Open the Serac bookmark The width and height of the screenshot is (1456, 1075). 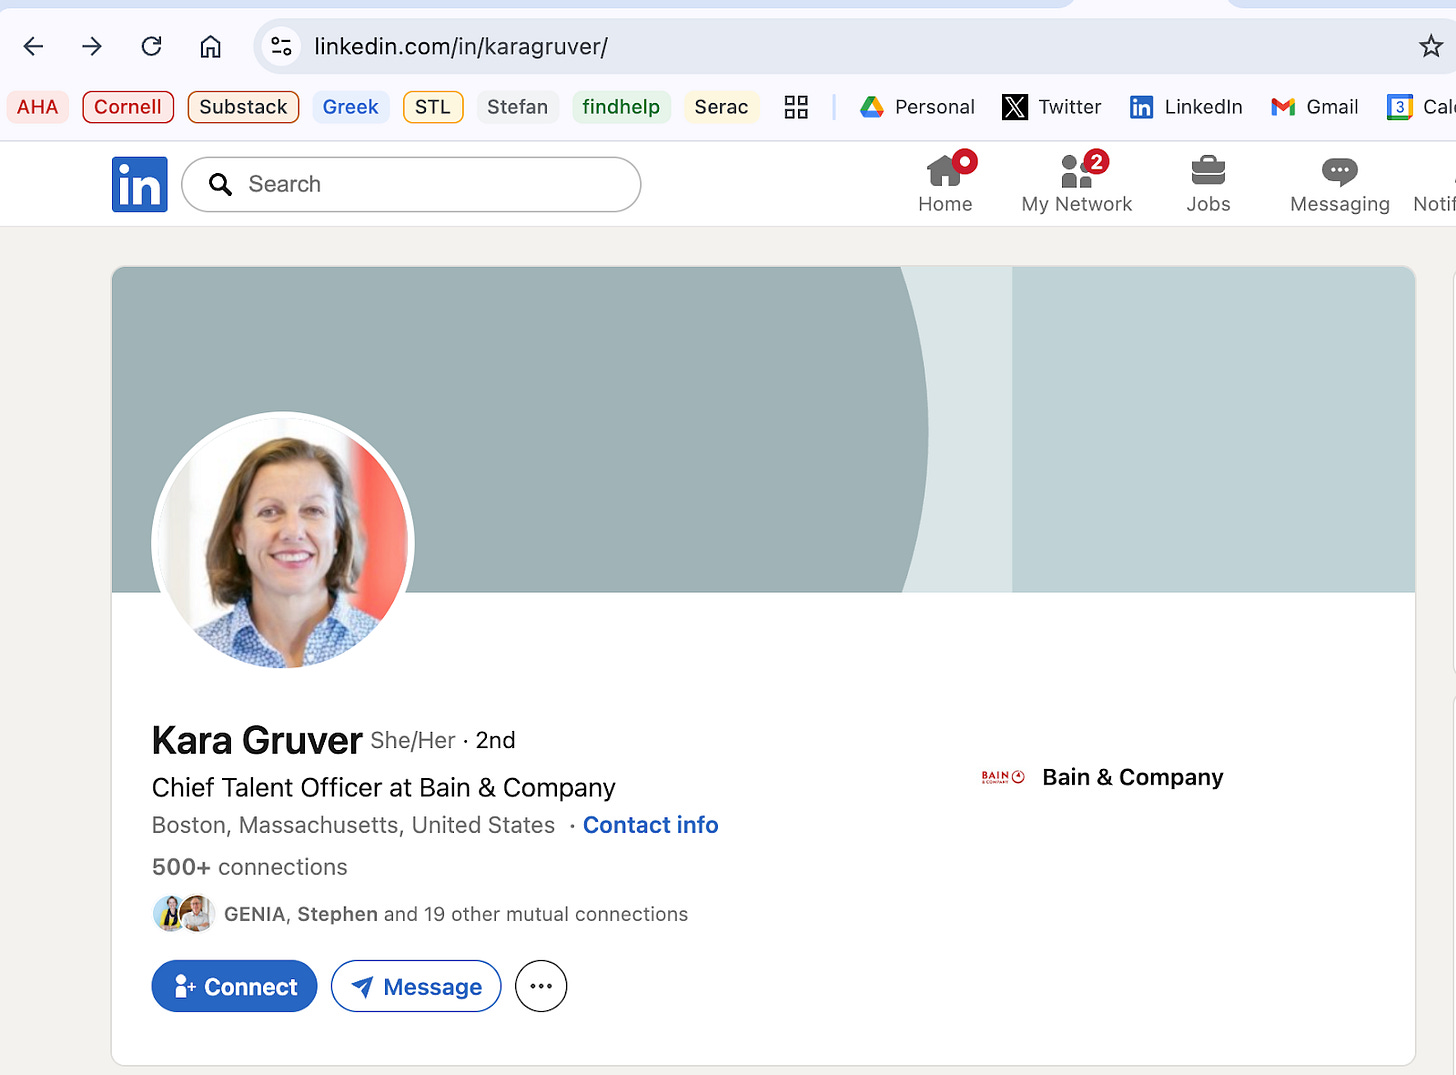(x=721, y=107)
